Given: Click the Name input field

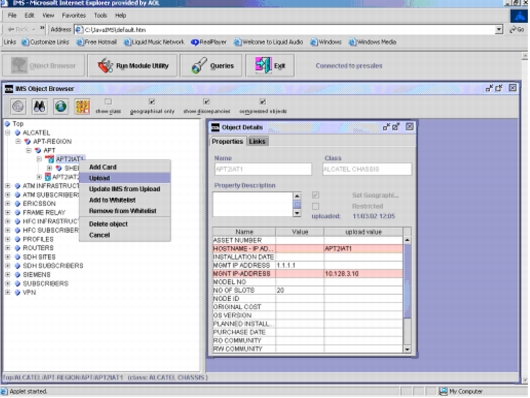Looking at the screenshot, I should click(263, 169).
